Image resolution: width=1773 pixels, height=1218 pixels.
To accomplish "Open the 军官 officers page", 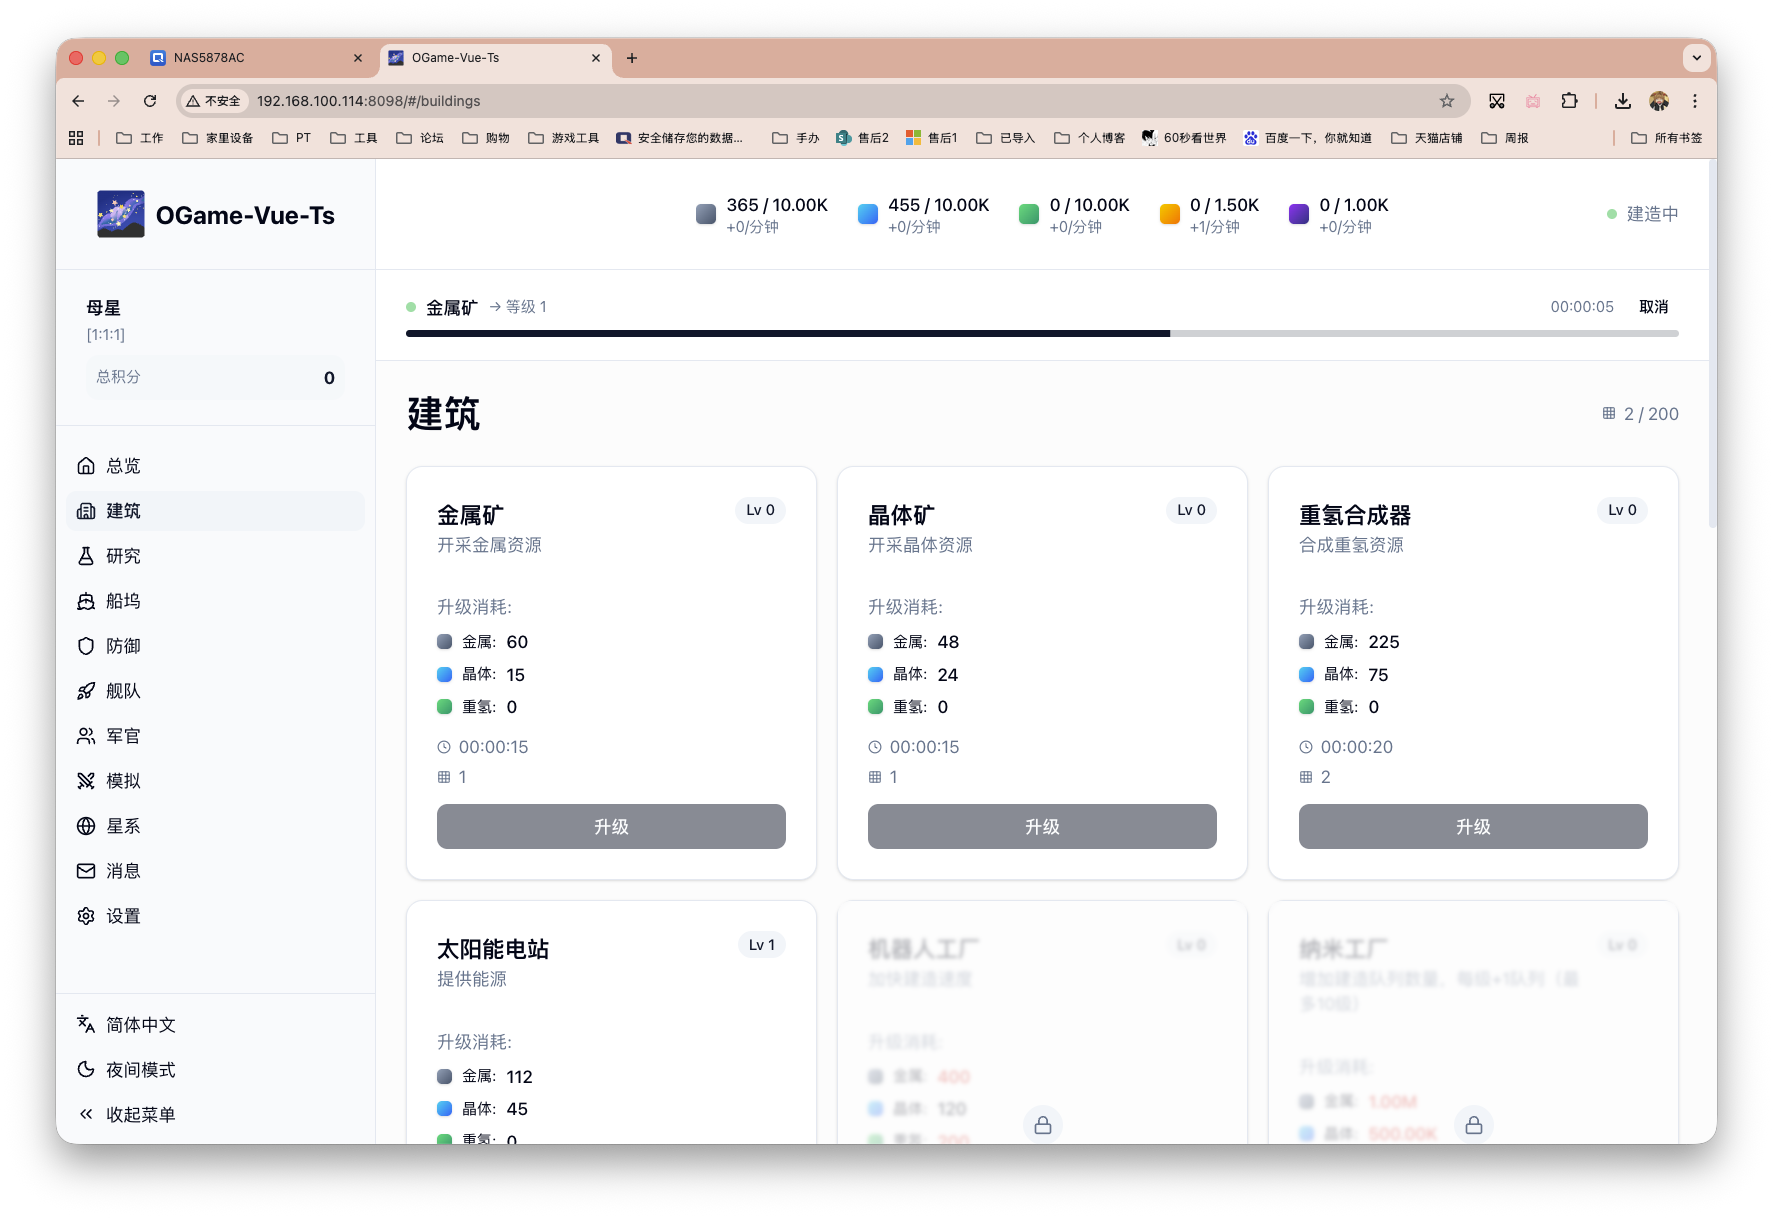I will coord(123,736).
